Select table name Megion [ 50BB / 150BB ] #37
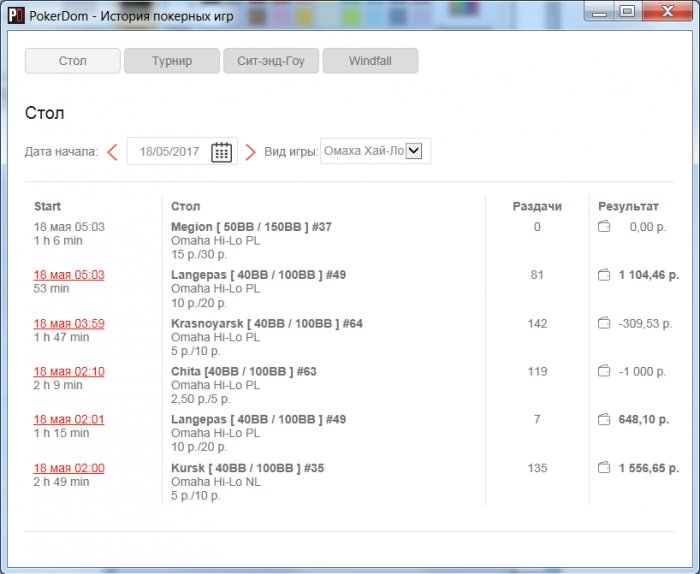 tap(251, 227)
